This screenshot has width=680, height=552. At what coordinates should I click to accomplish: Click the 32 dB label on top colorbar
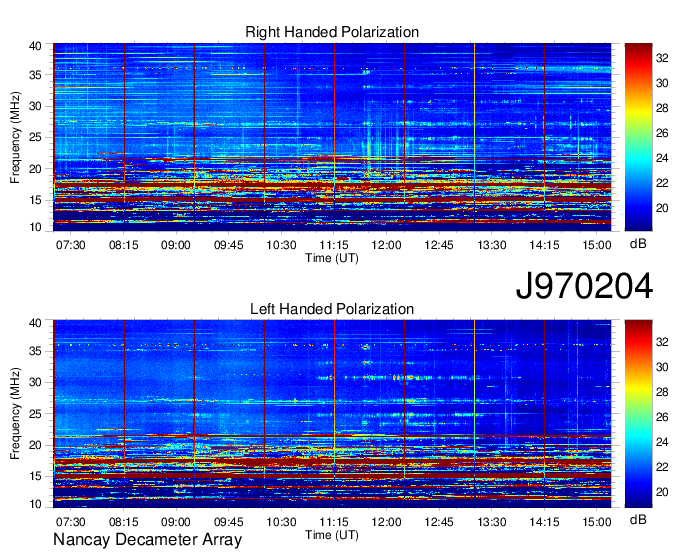coord(662,58)
